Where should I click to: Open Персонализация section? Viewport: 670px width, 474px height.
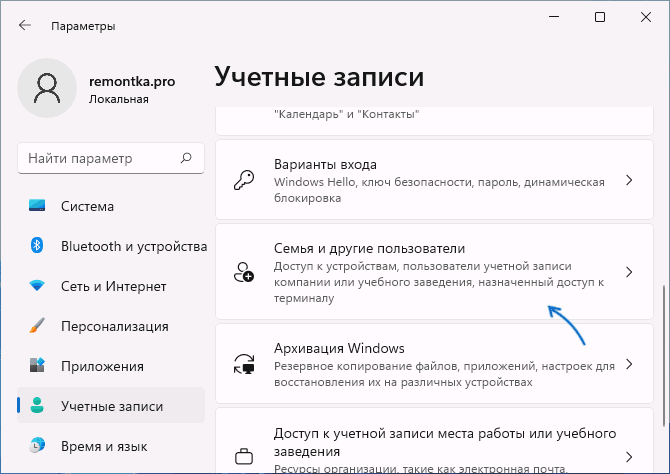coord(111,326)
